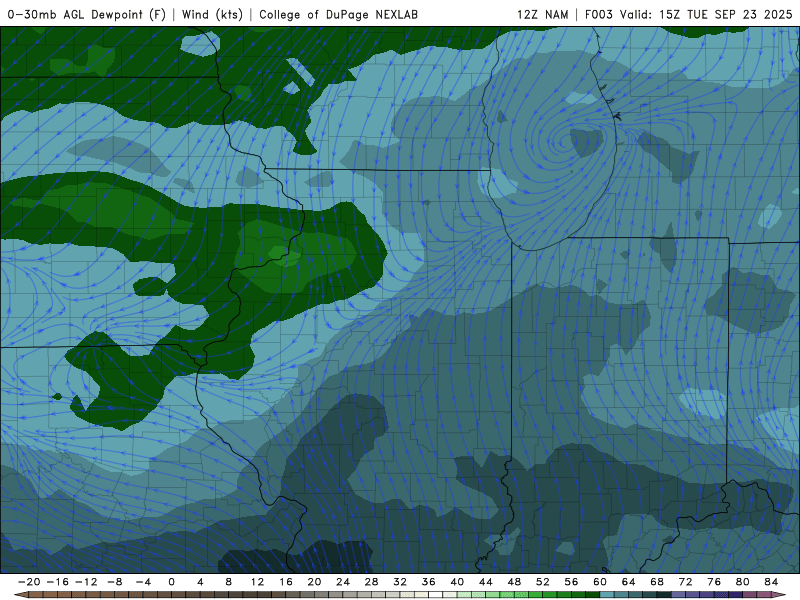Click the 56 value on the legend
This screenshot has height=600, width=800.
(x=571, y=582)
